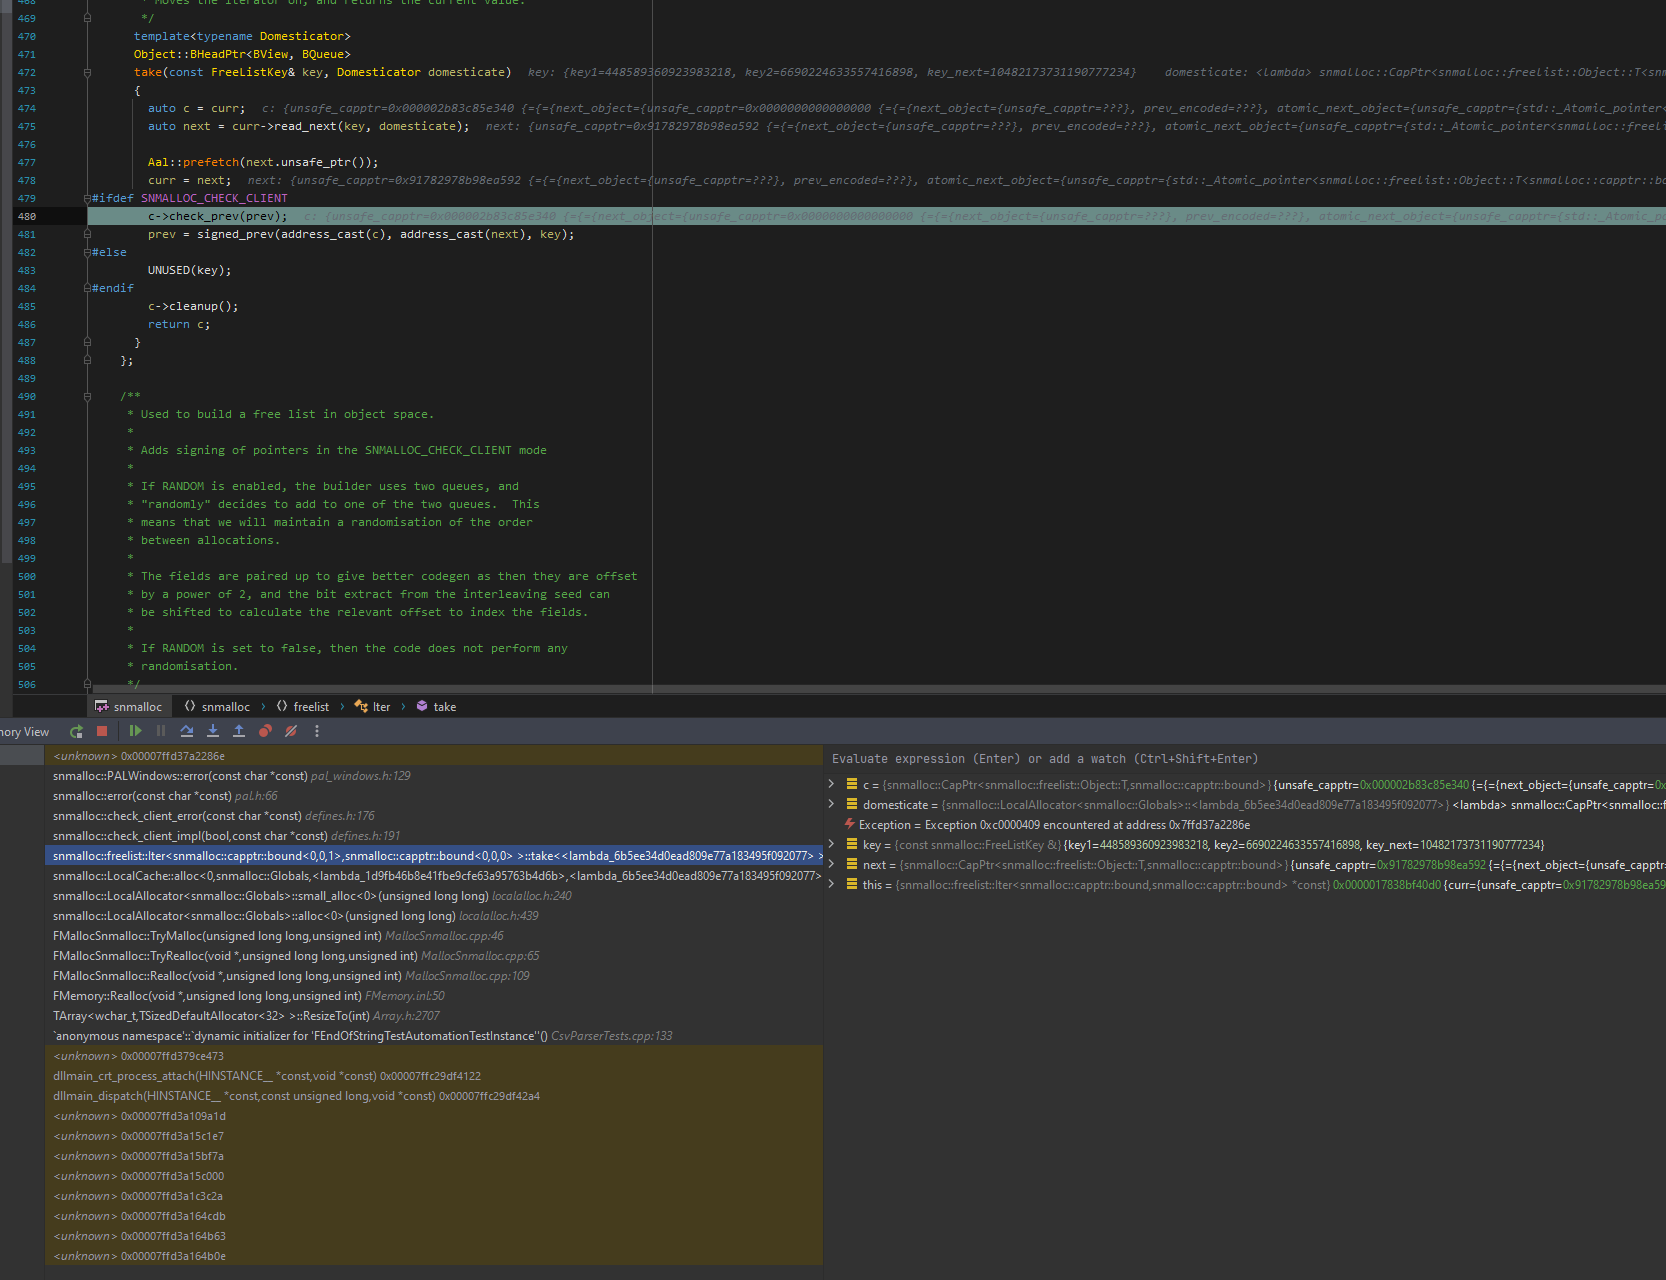Screen dimensions: 1666x1280
Task: Resume program execution
Action: 135,731
